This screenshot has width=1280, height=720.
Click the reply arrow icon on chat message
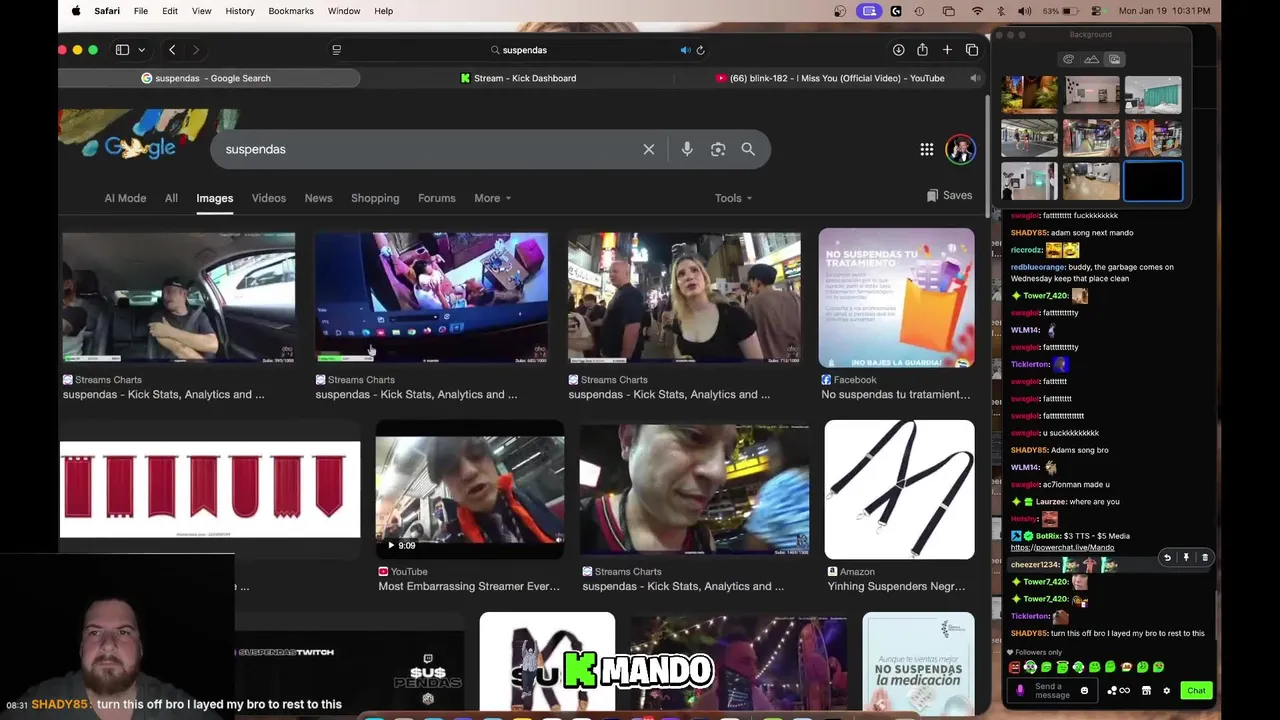pos(1167,558)
